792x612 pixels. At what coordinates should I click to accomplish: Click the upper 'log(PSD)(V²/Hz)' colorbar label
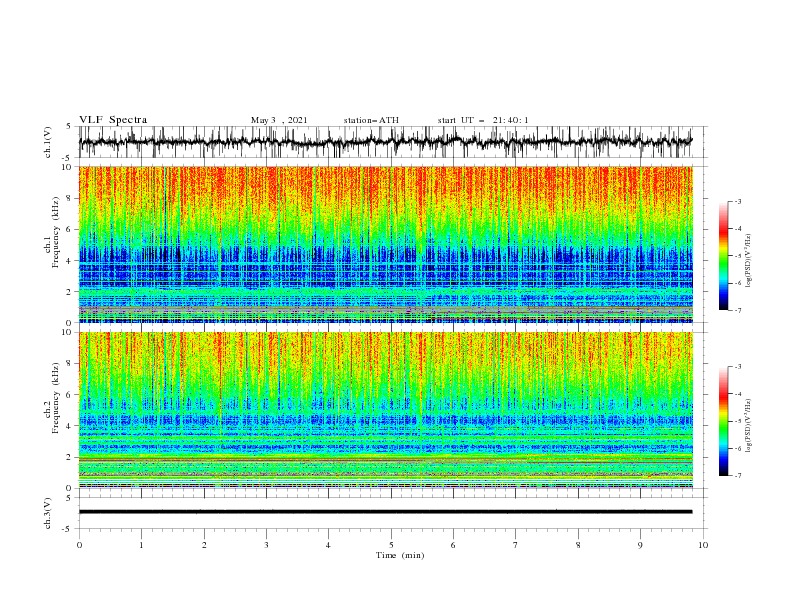[748, 261]
